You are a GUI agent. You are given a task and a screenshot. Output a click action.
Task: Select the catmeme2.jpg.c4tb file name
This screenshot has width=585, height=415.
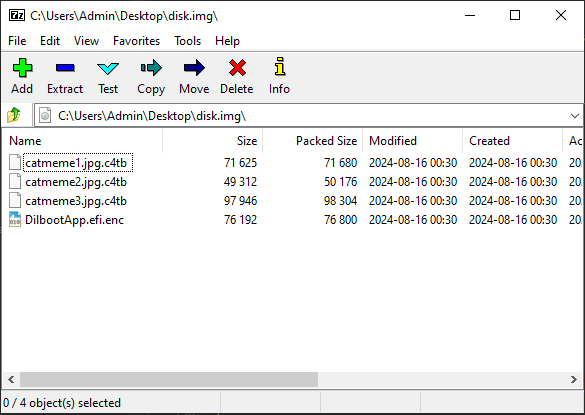tap(76, 182)
